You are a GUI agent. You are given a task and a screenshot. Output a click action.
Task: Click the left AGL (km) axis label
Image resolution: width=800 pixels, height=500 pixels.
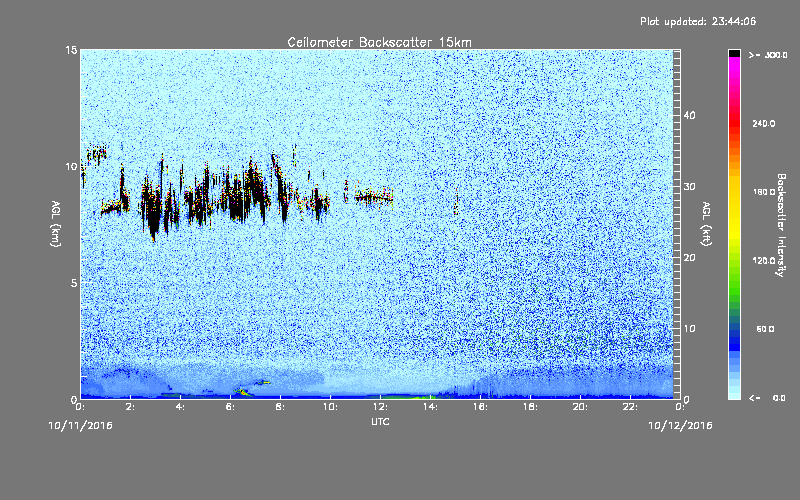[x=56, y=223]
